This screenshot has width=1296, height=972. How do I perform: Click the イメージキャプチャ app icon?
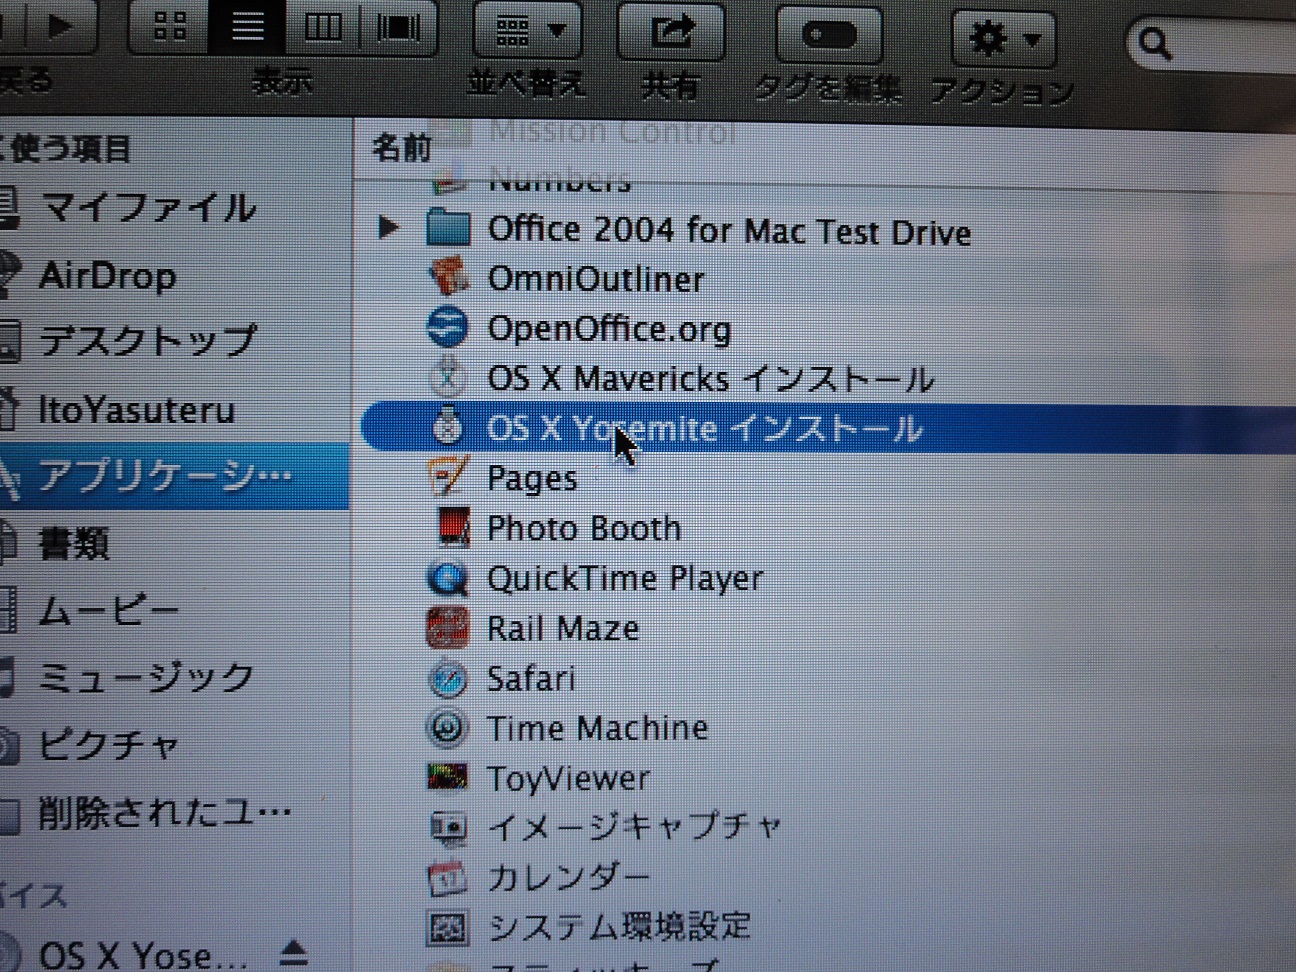pos(447,827)
